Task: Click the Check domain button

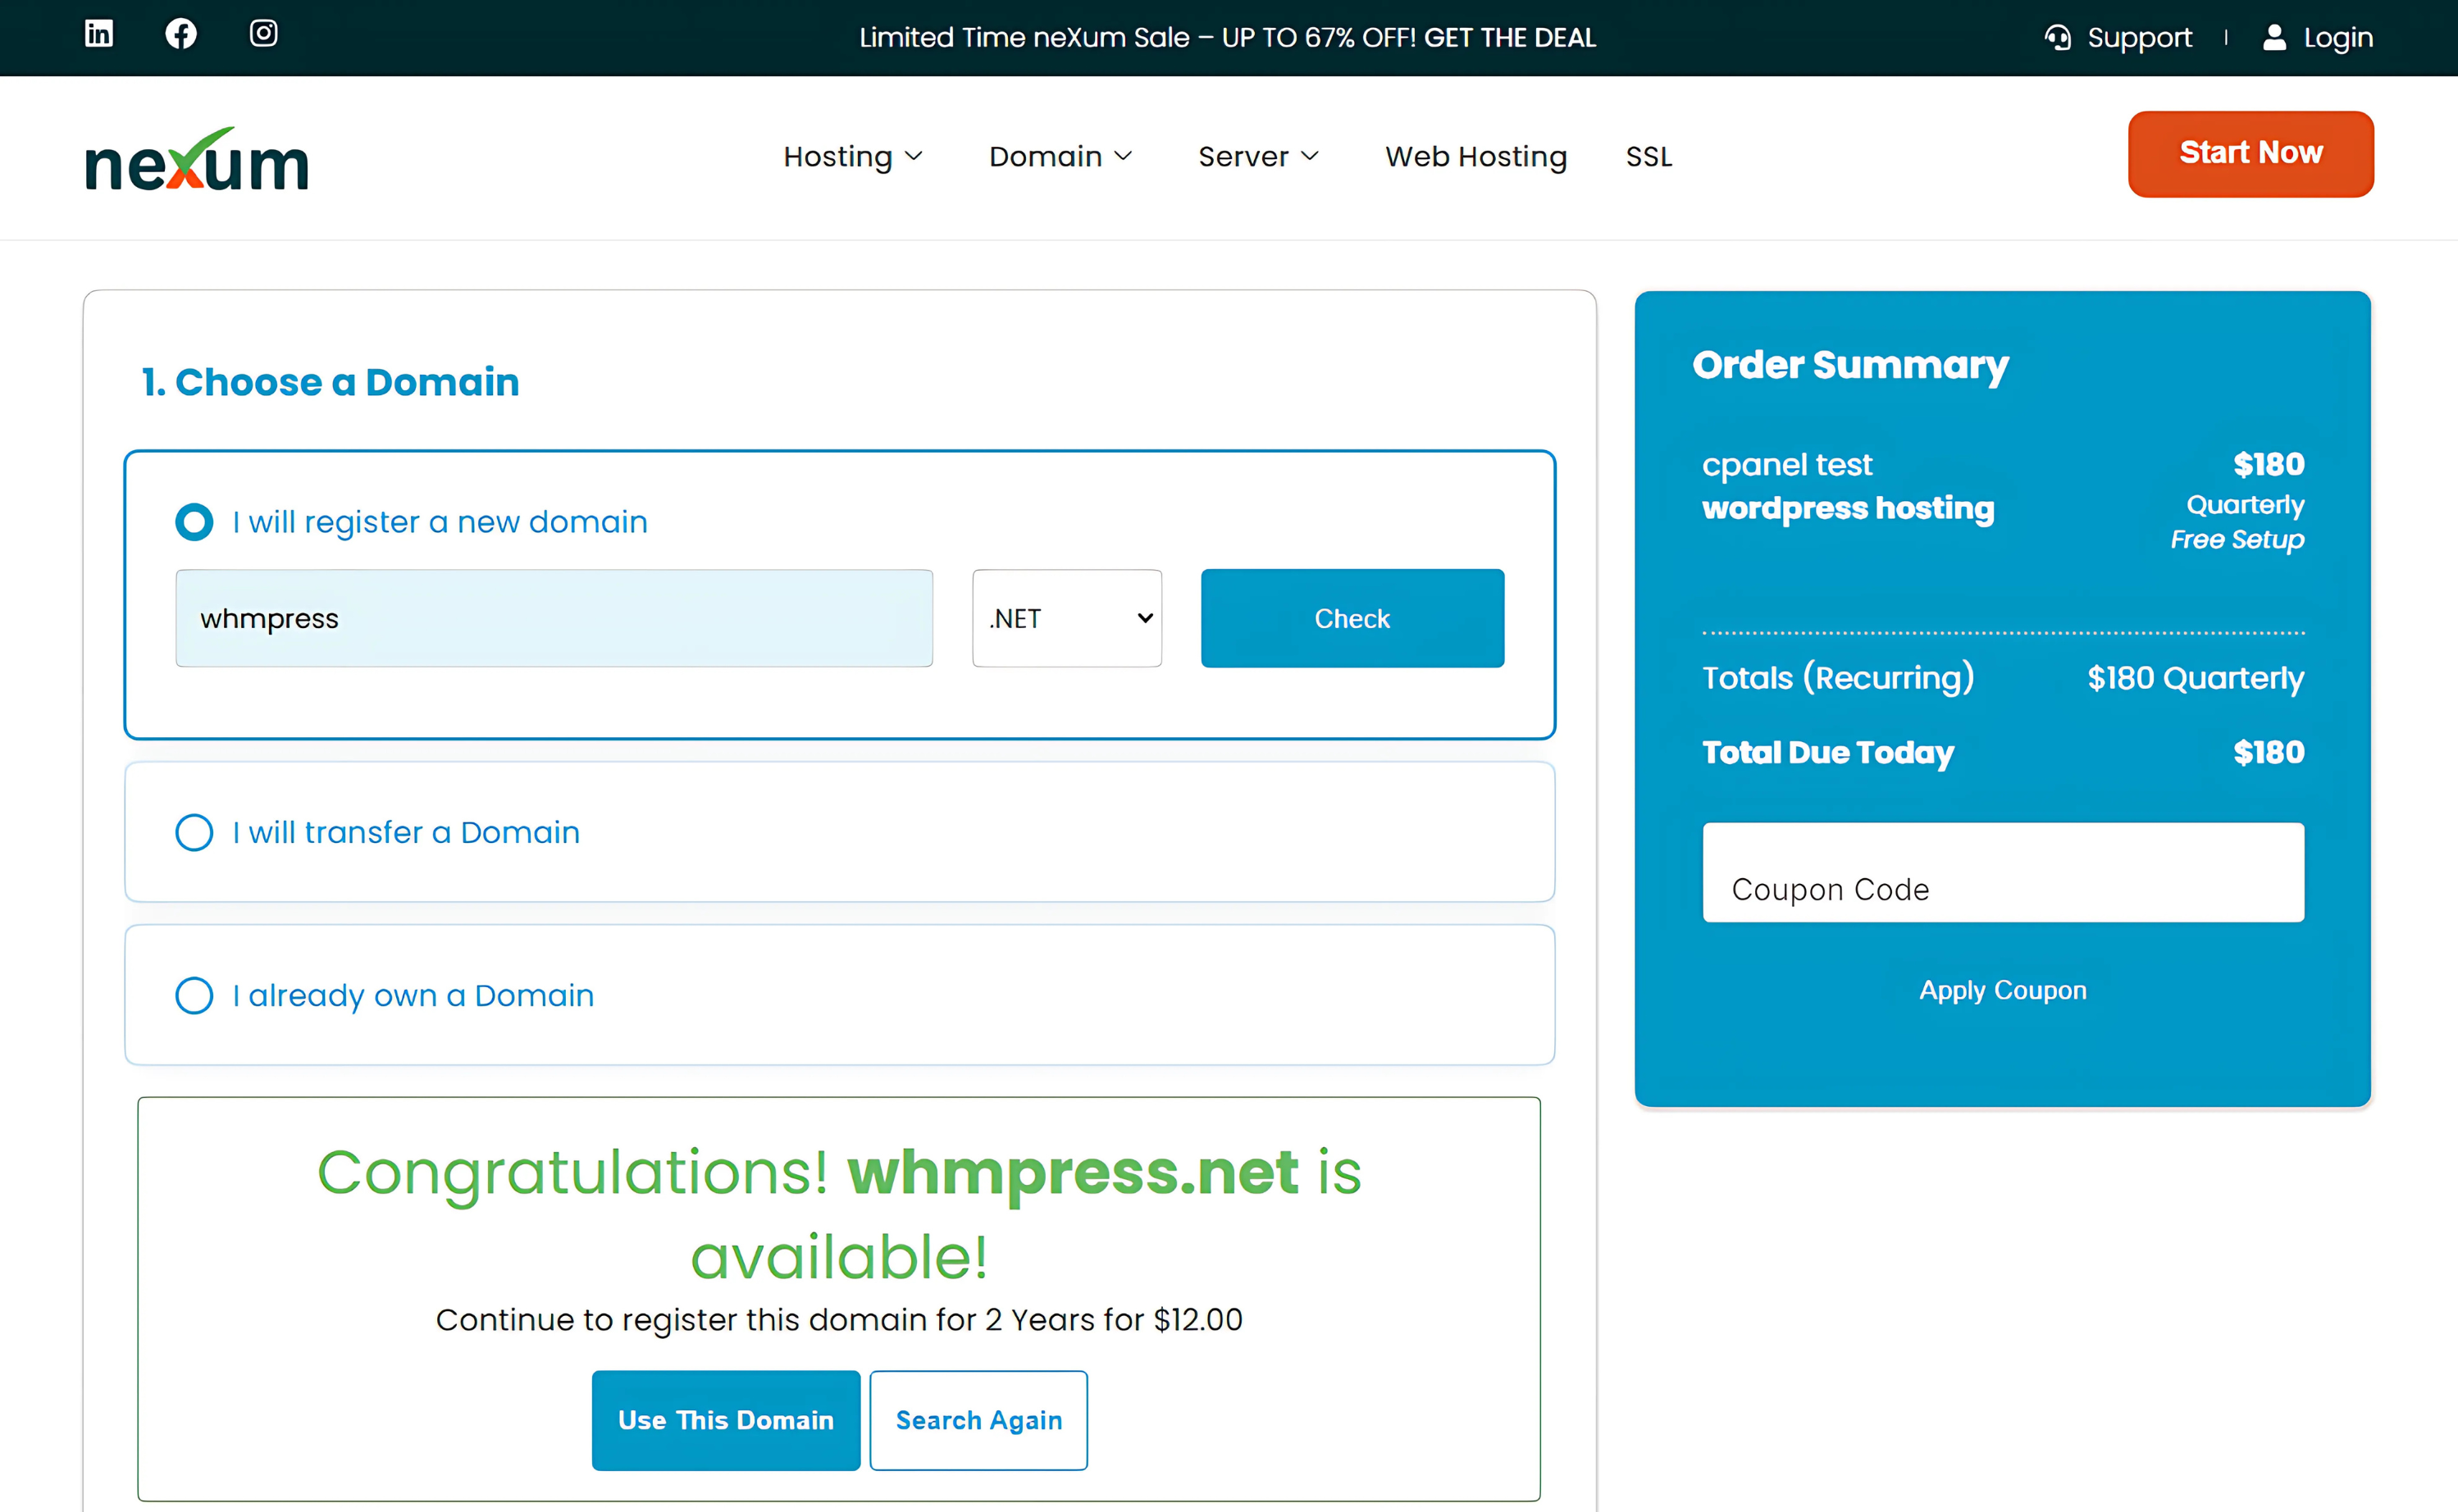Action: point(1352,618)
